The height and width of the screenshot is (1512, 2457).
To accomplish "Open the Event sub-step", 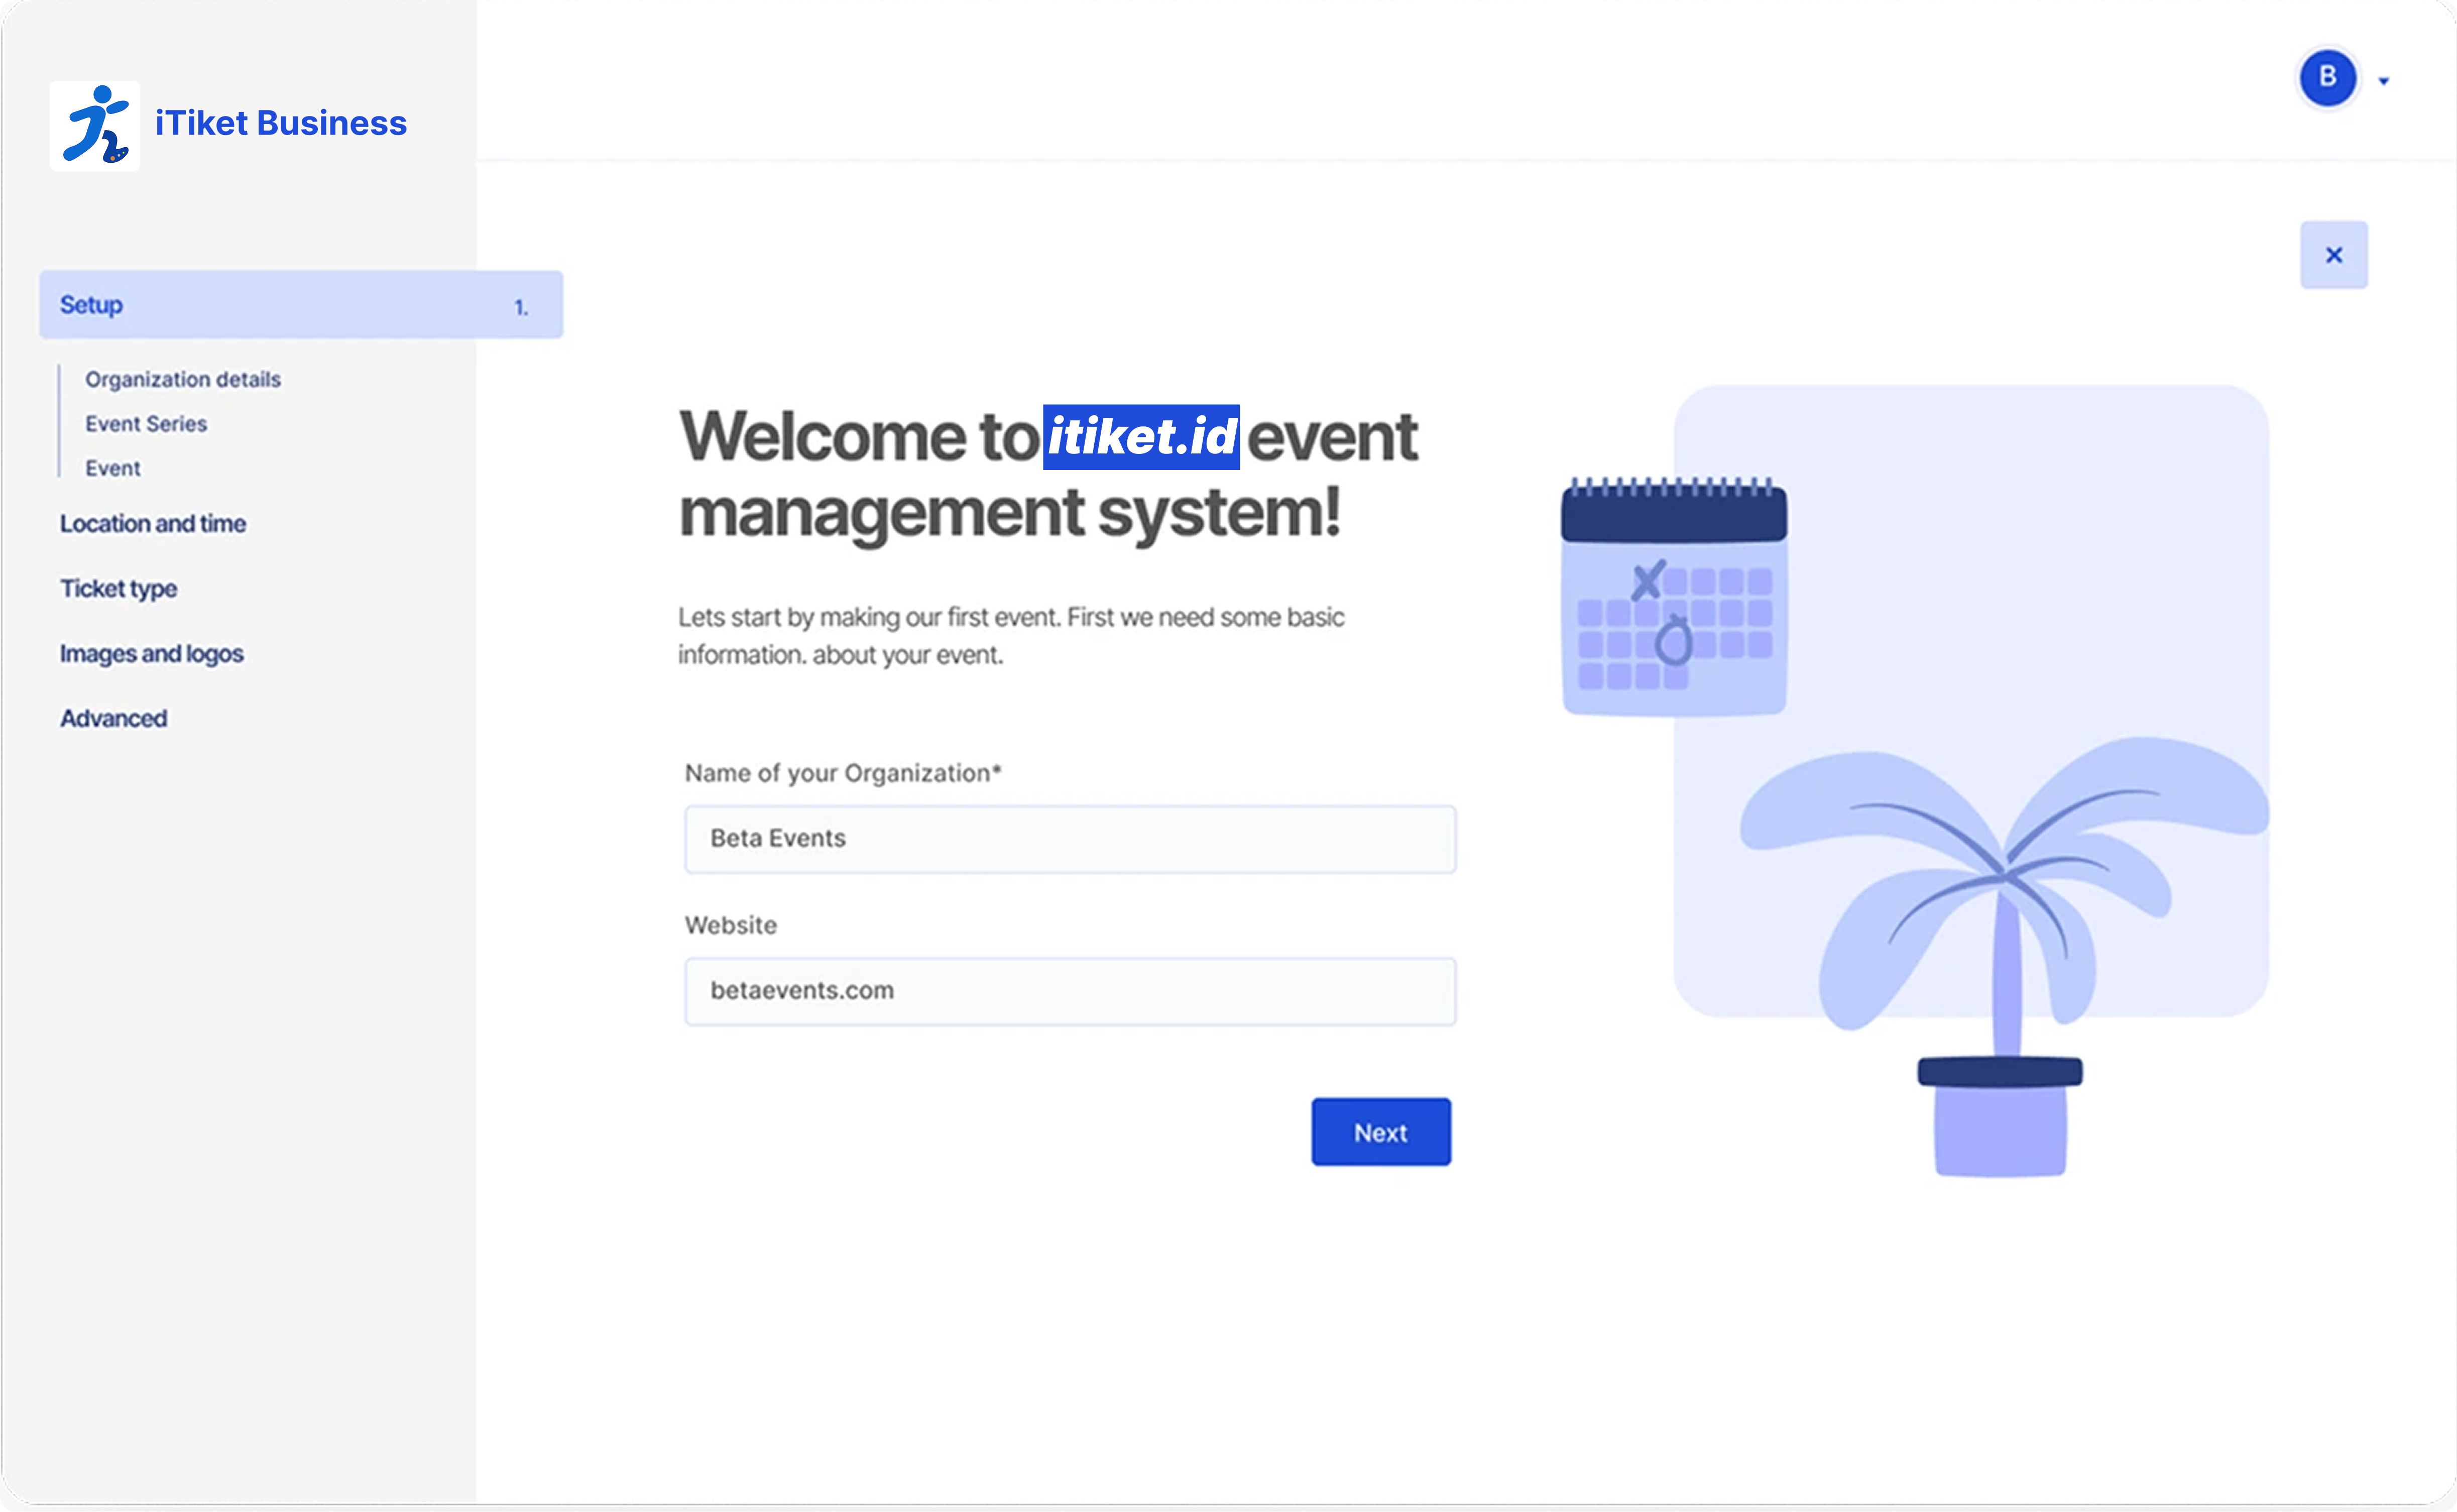I will point(113,468).
